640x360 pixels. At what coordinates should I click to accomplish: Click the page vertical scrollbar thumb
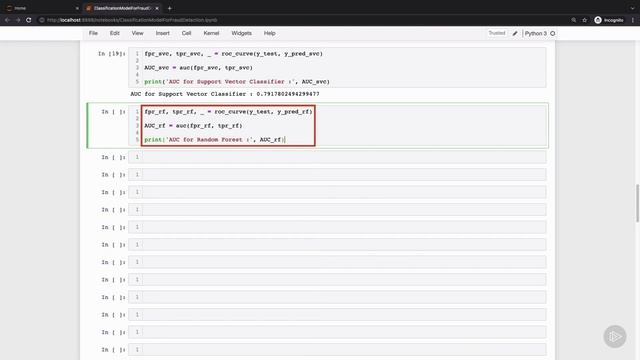(x=637, y=203)
